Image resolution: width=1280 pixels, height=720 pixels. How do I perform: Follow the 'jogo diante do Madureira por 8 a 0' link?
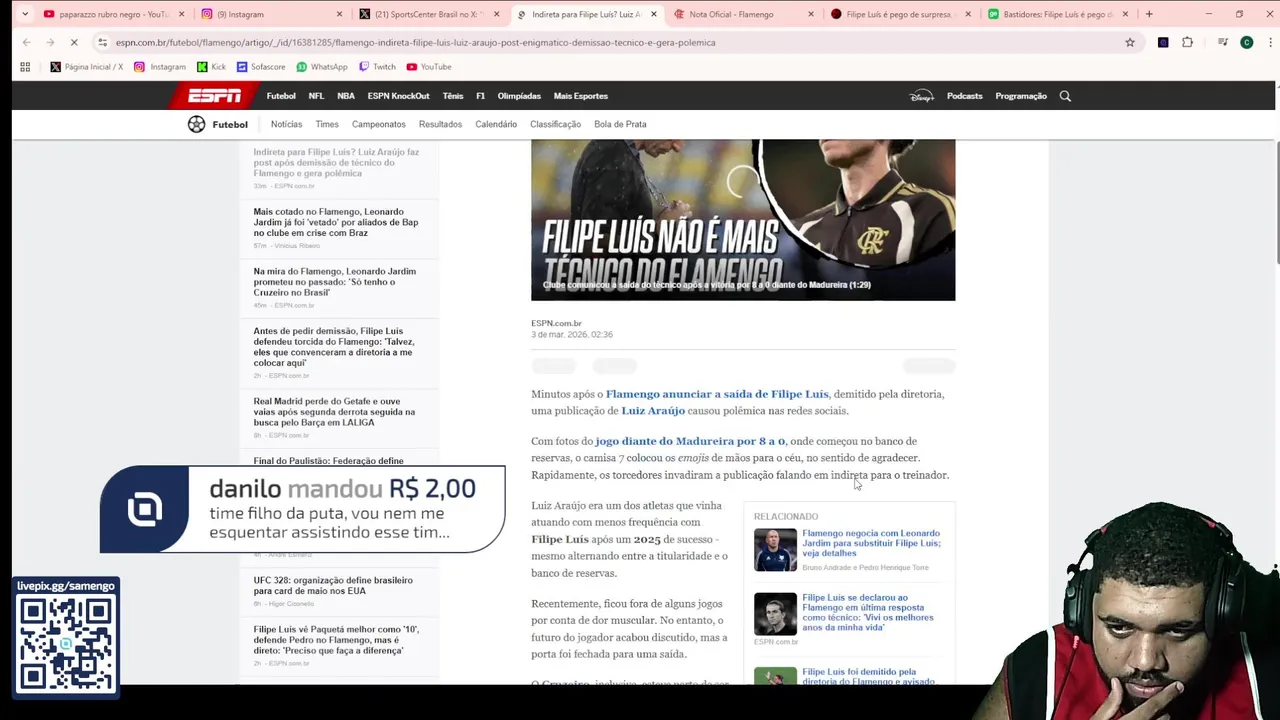690,441
